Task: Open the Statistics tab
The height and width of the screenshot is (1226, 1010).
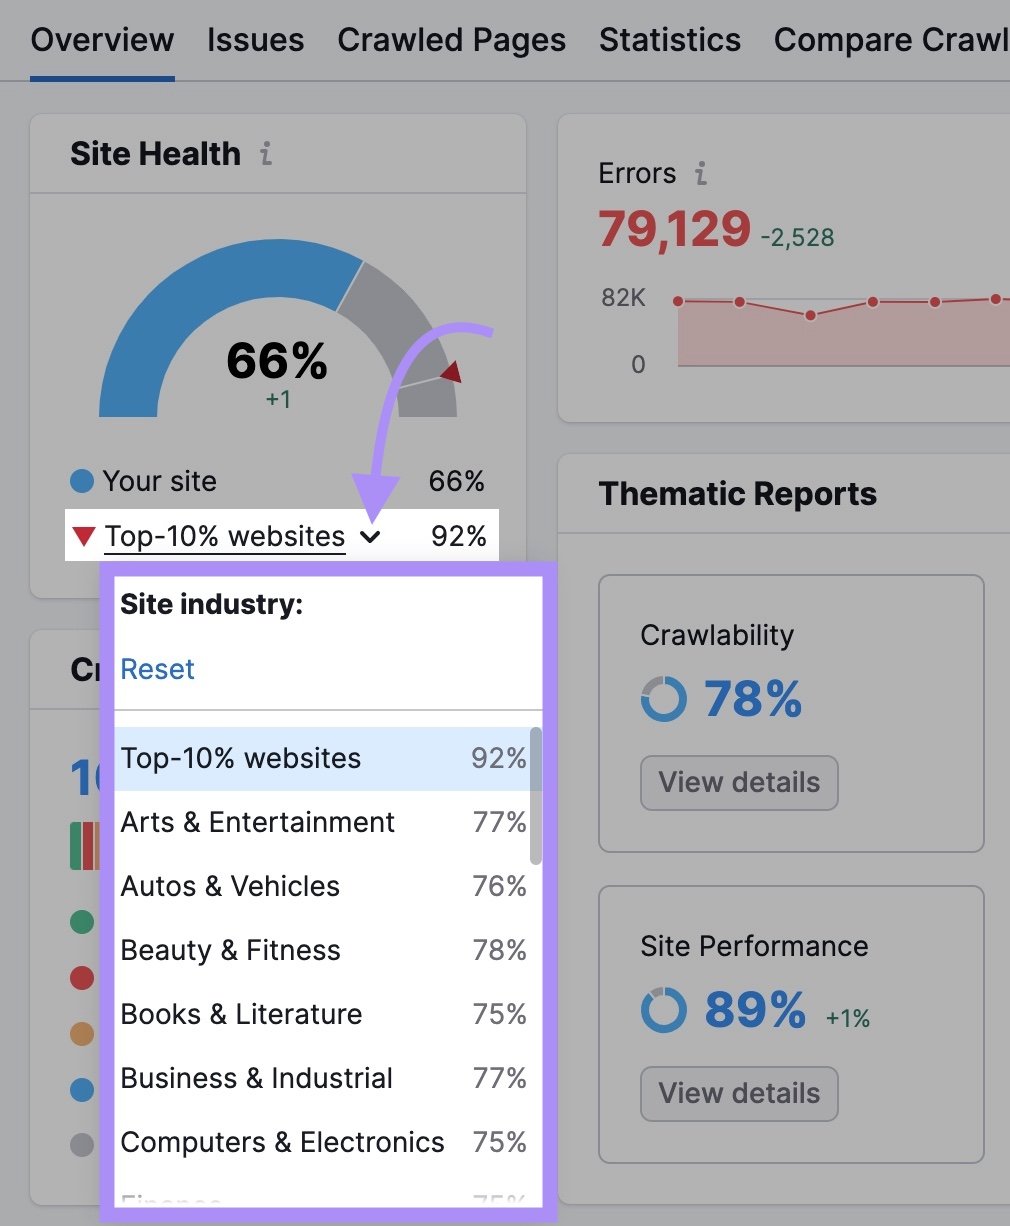Action: coord(669,40)
